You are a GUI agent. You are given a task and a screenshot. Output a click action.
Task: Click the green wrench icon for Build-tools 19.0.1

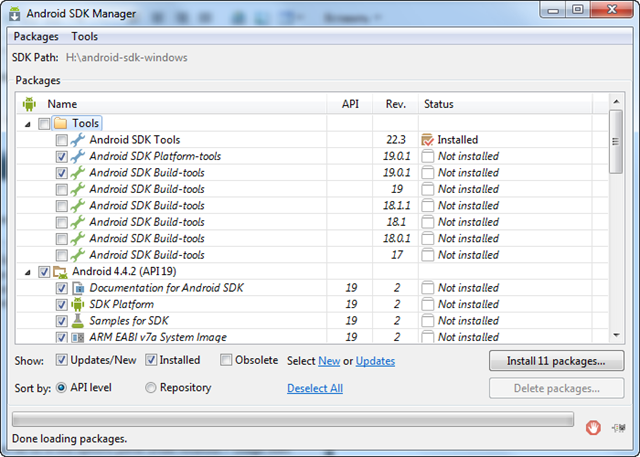78,173
